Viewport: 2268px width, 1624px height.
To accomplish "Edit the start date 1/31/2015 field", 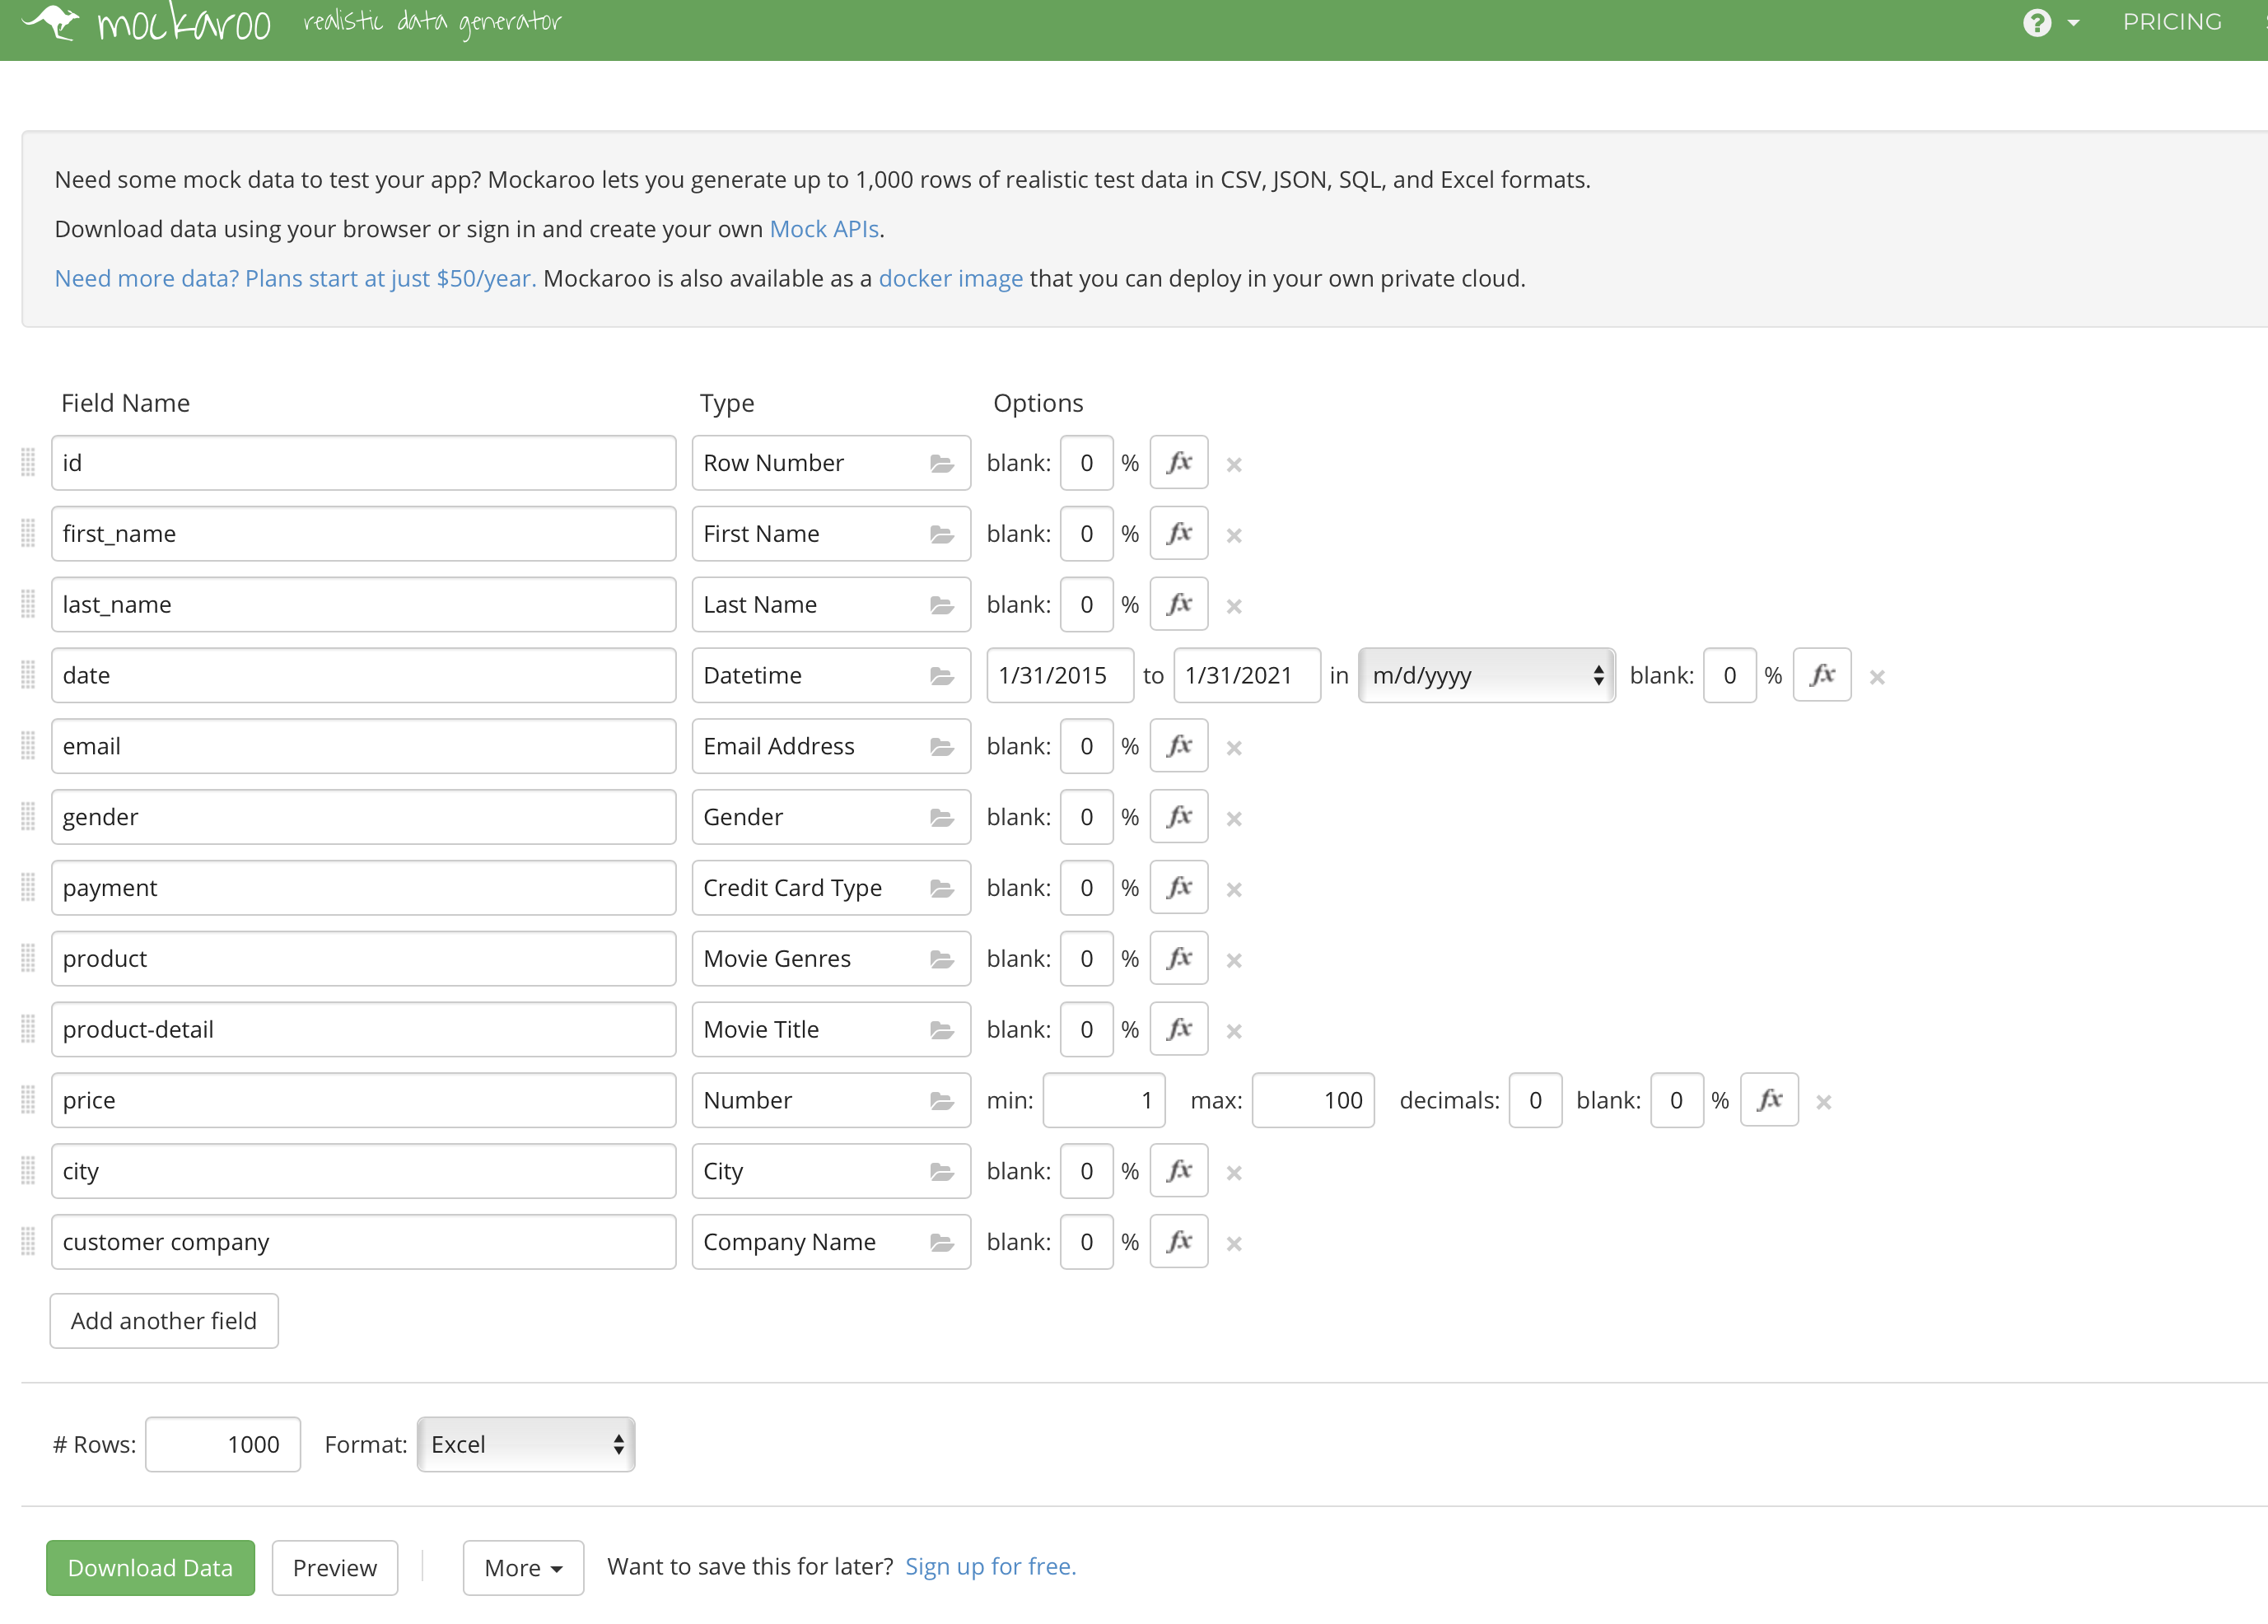I will click(1060, 676).
